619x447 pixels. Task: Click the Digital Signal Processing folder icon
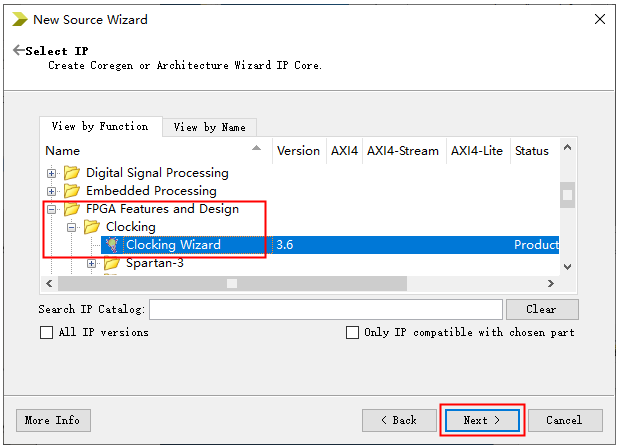[x=72, y=173]
